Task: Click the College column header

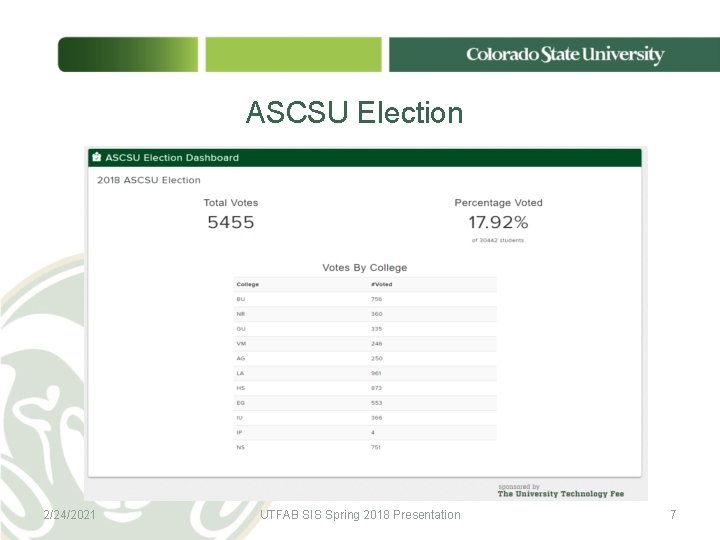Action: point(248,284)
